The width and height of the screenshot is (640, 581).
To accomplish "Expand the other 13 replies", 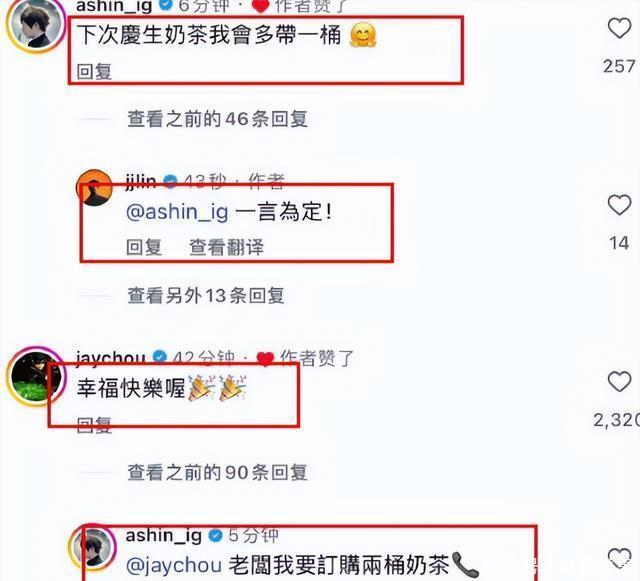I will [x=206, y=295].
